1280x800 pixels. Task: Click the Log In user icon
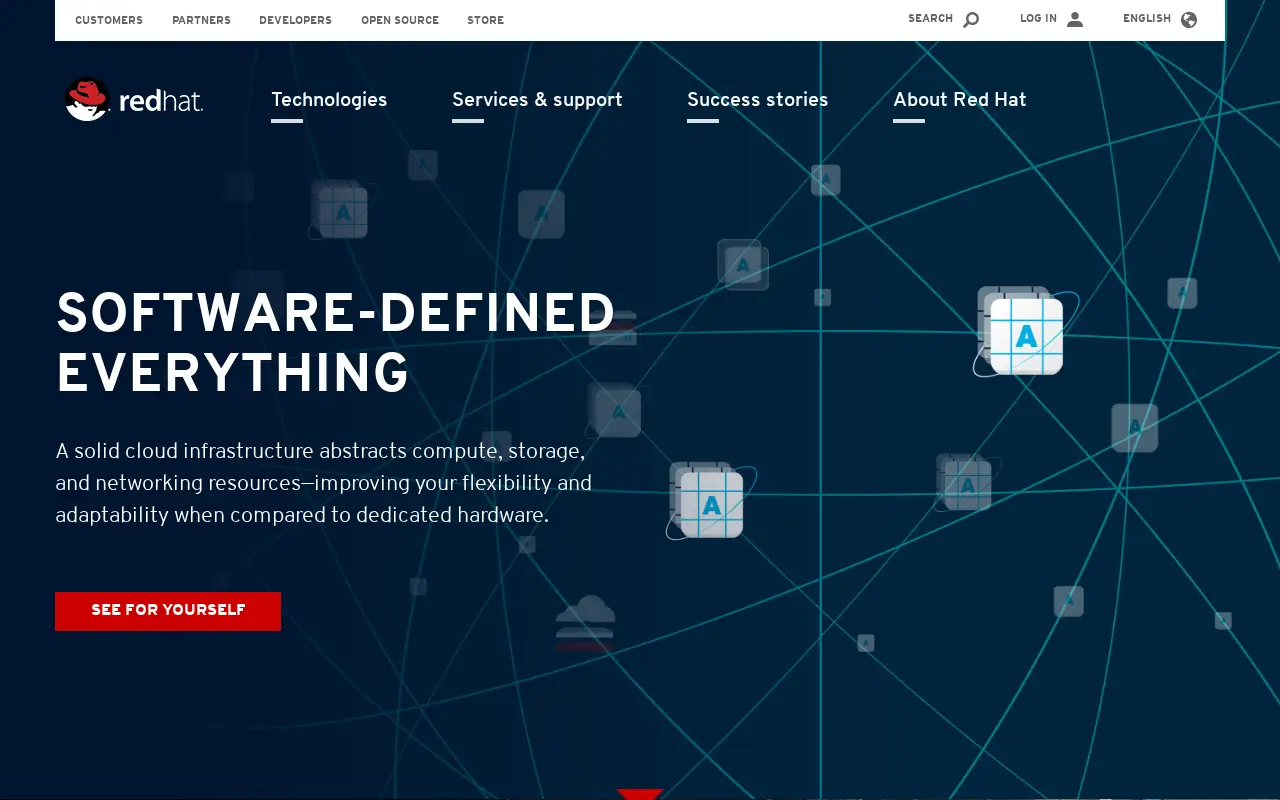1075,19
